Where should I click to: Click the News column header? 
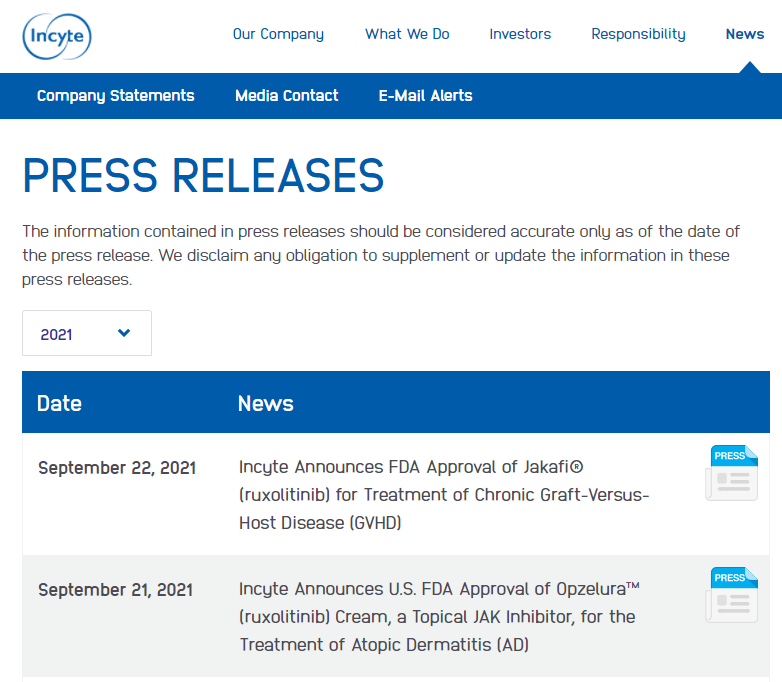click(x=266, y=403)
